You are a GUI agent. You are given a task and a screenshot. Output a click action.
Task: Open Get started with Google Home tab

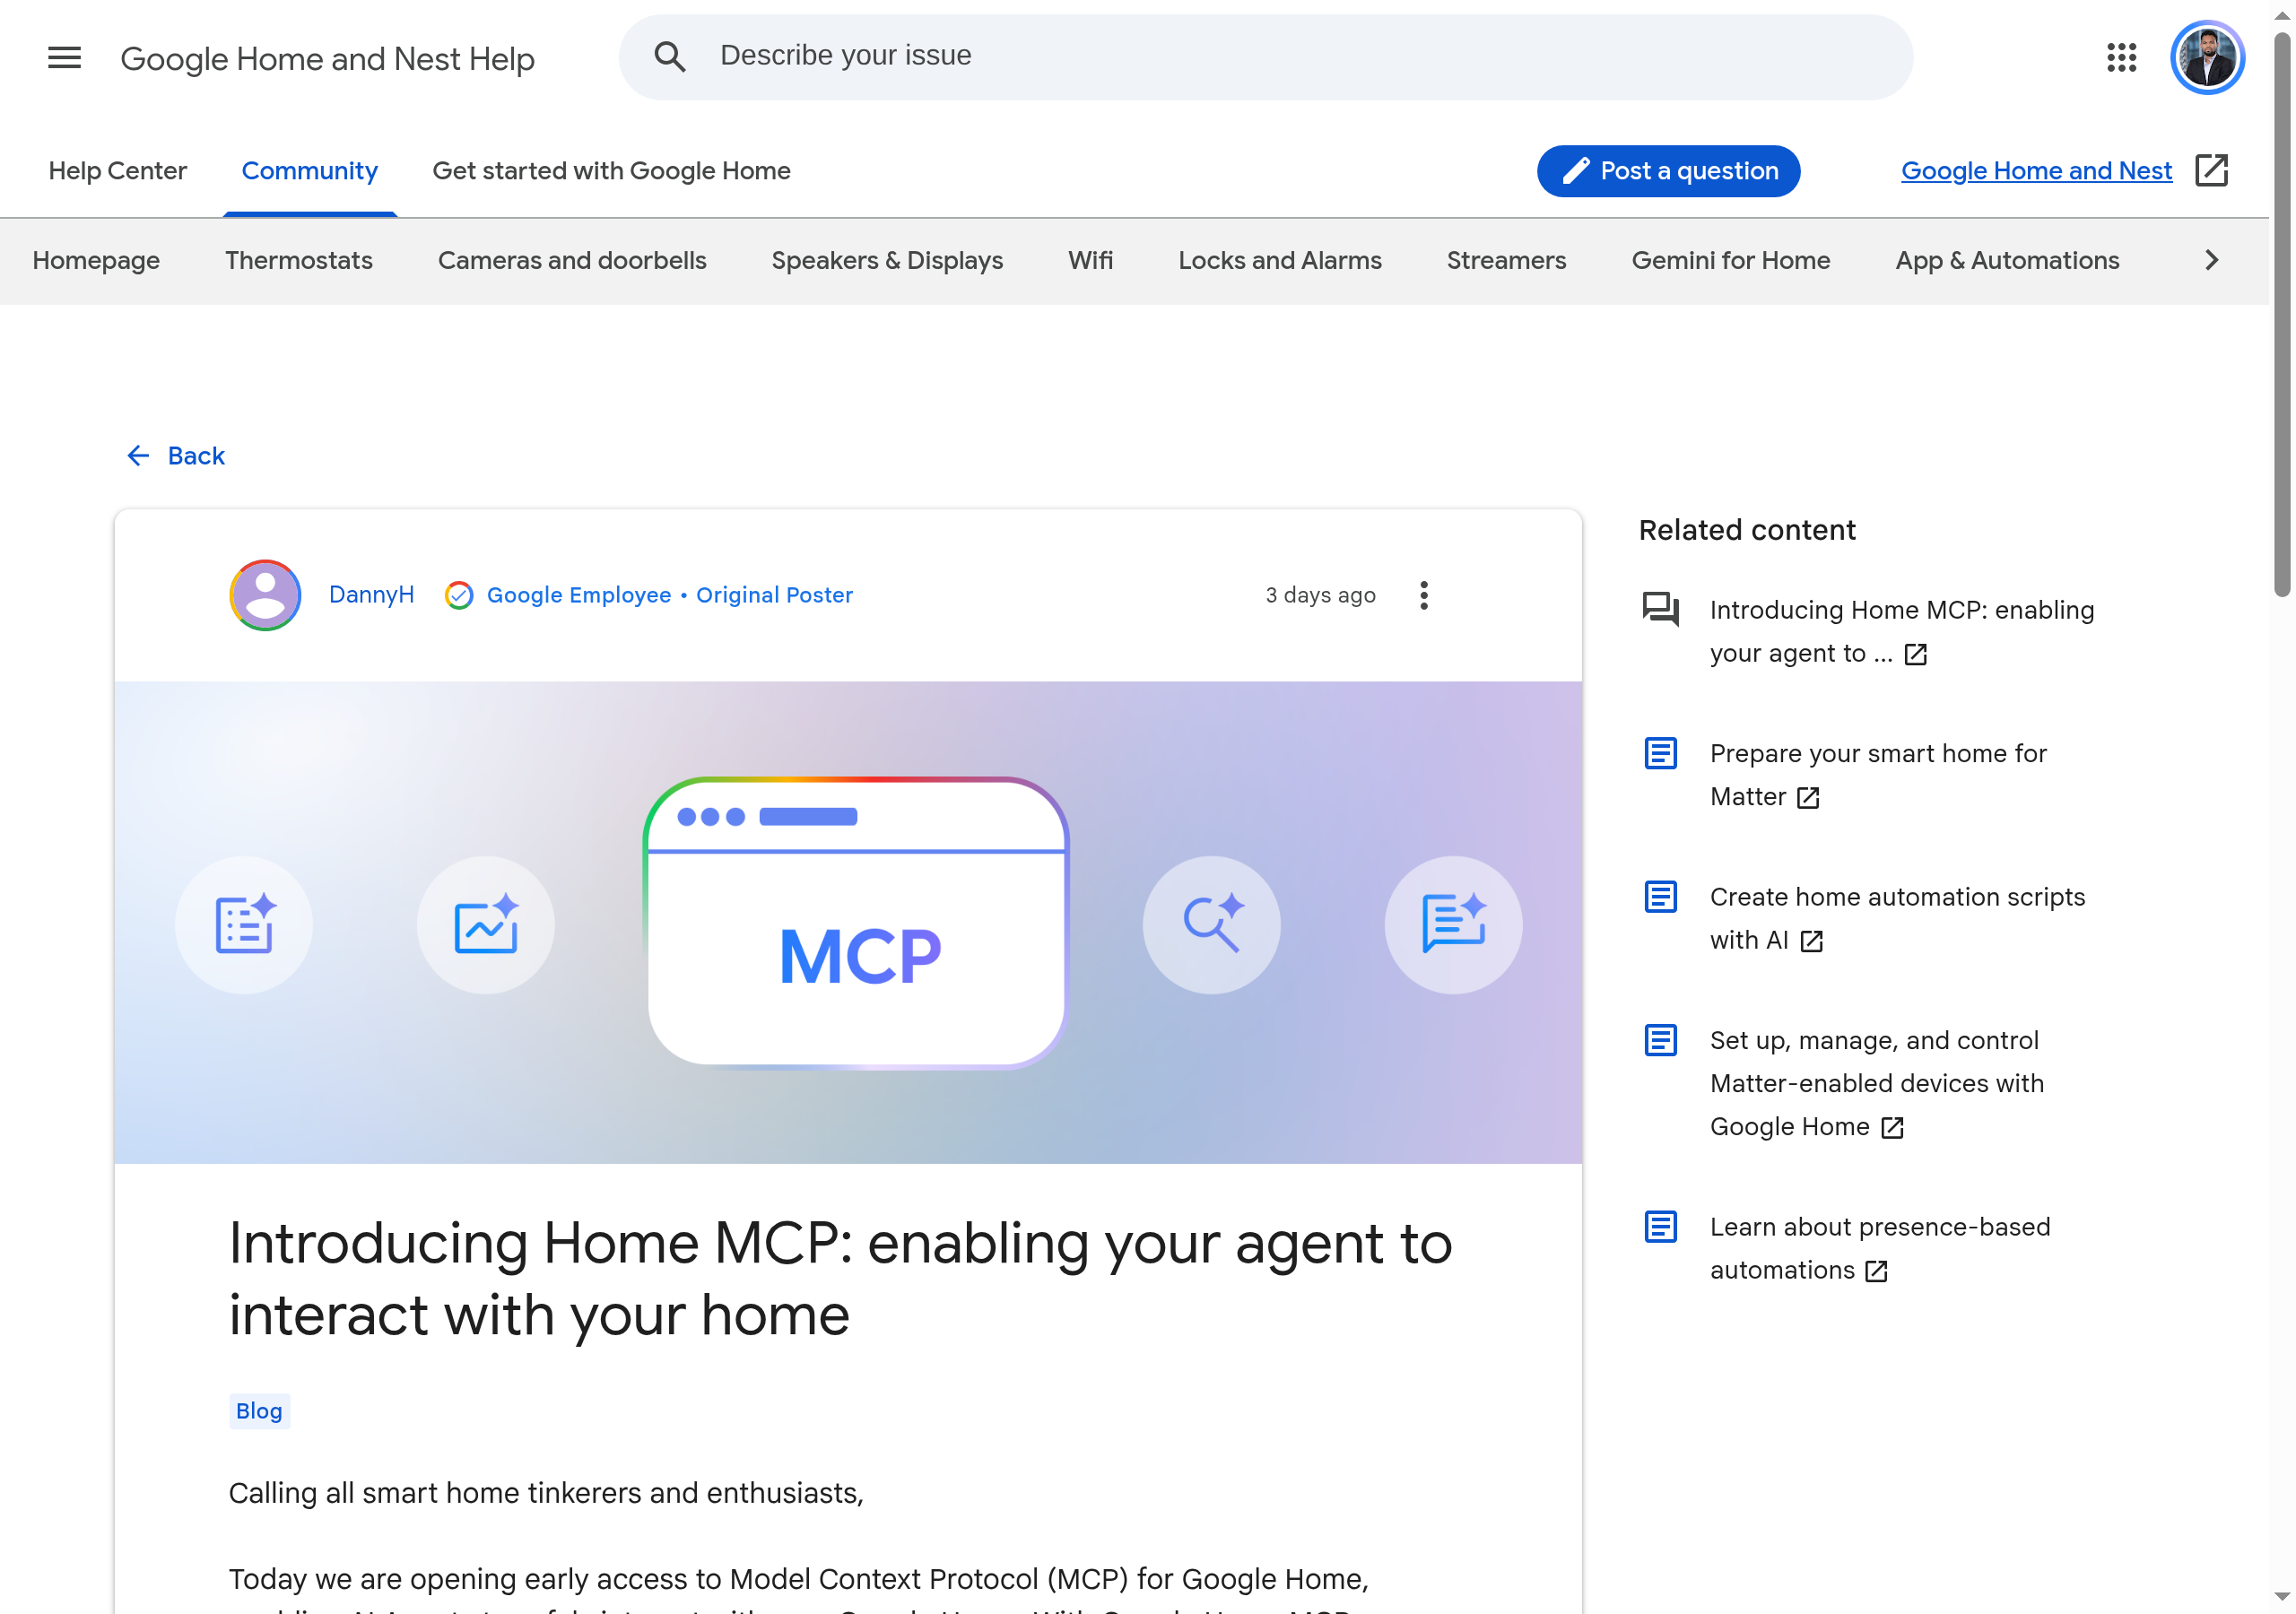coord(611,171)
